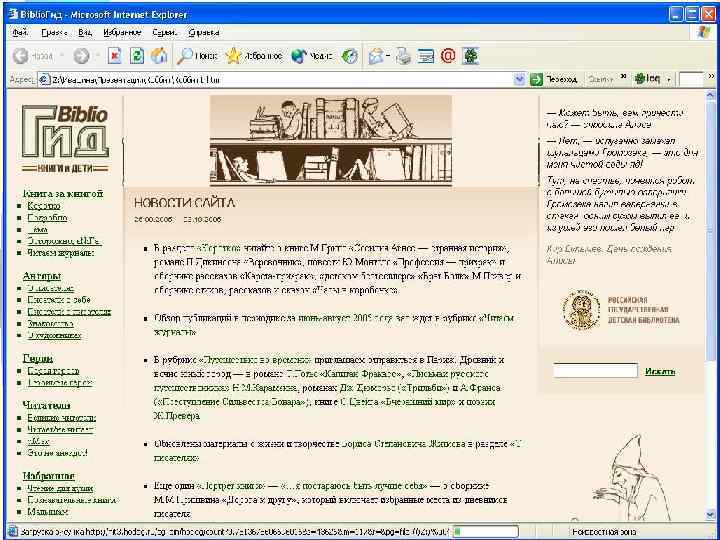Open the Познавательные книги sidebar item

72,500
